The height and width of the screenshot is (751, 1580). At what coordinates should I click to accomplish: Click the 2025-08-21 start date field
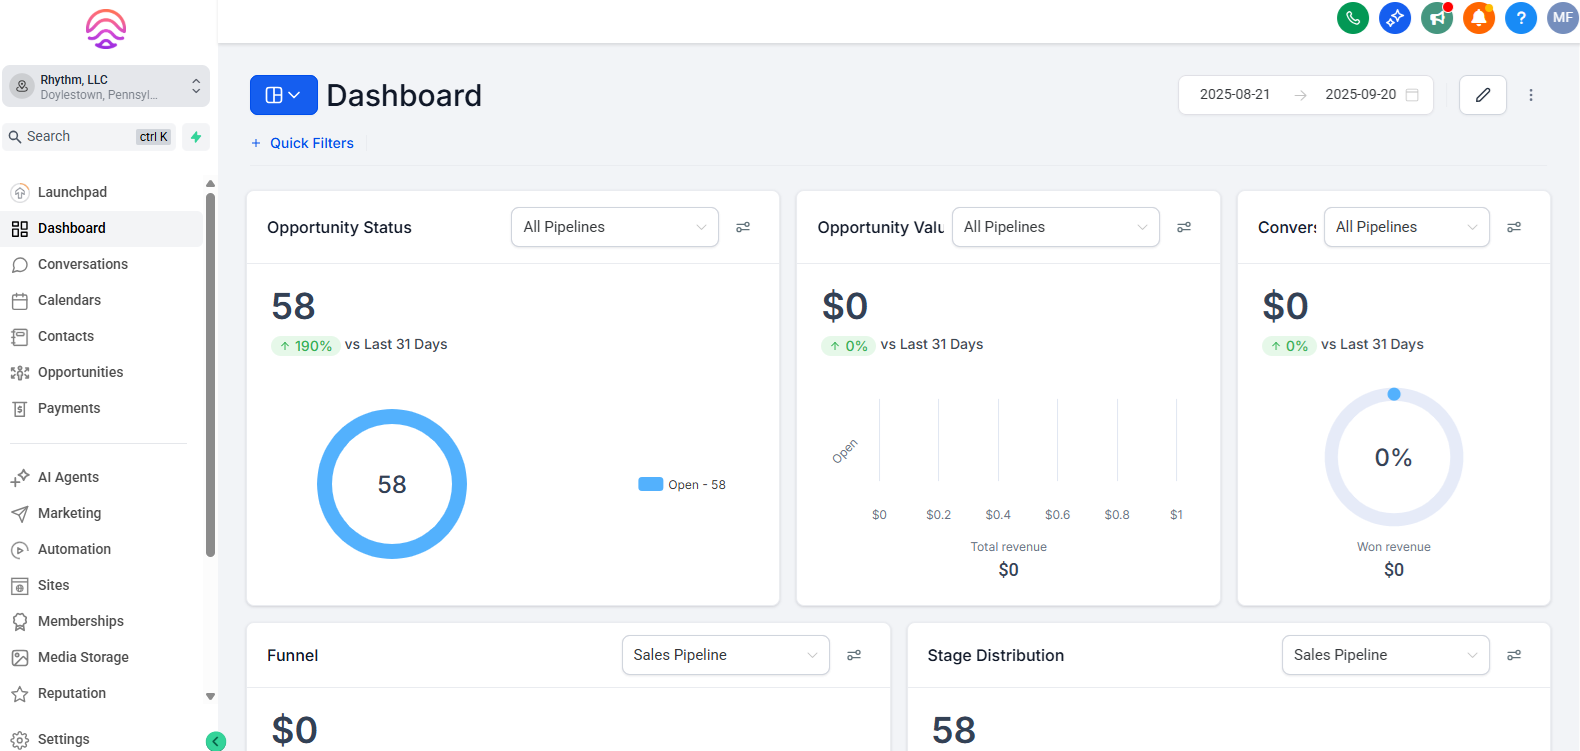coord(1234,95)
